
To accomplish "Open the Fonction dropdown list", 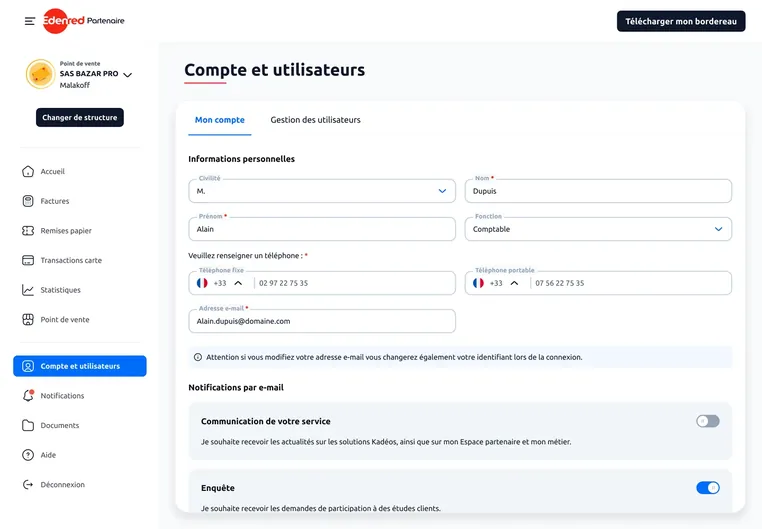I will pos(598,229).
